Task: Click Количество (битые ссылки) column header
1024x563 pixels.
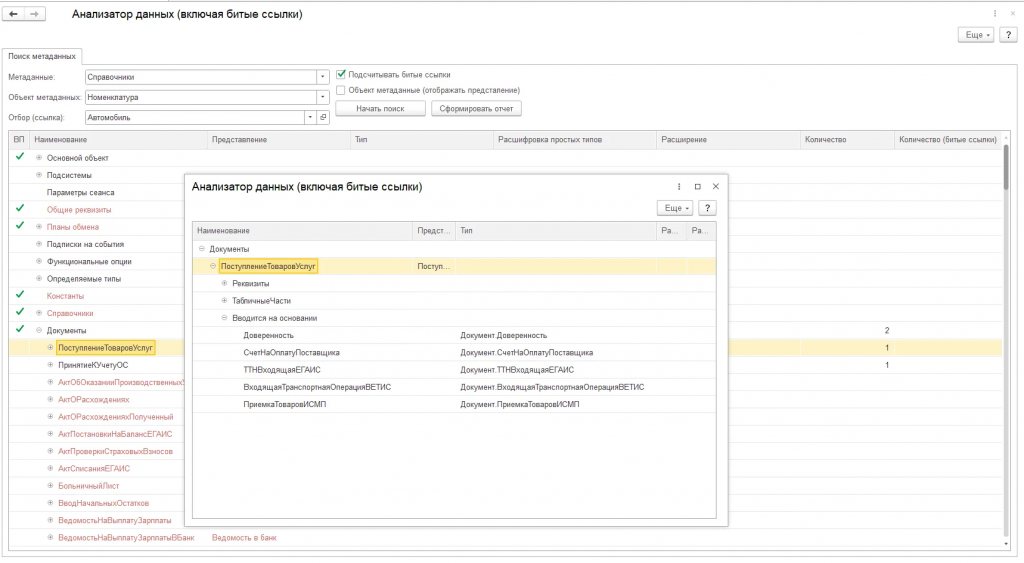Action: 948,140
